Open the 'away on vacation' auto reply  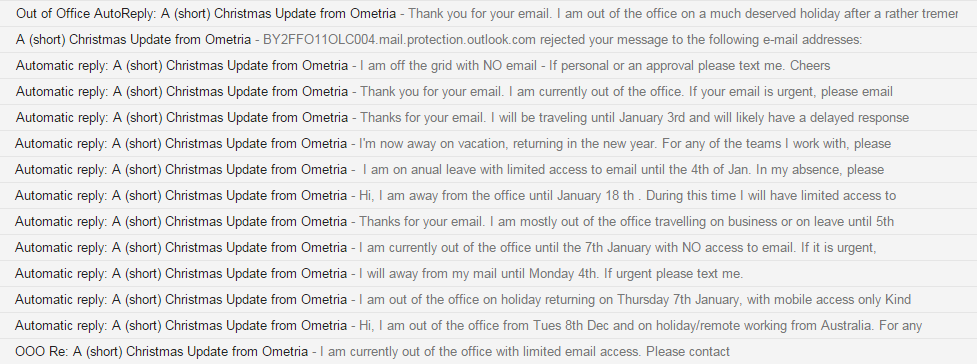pyautogui.click(x=488, y=143)
